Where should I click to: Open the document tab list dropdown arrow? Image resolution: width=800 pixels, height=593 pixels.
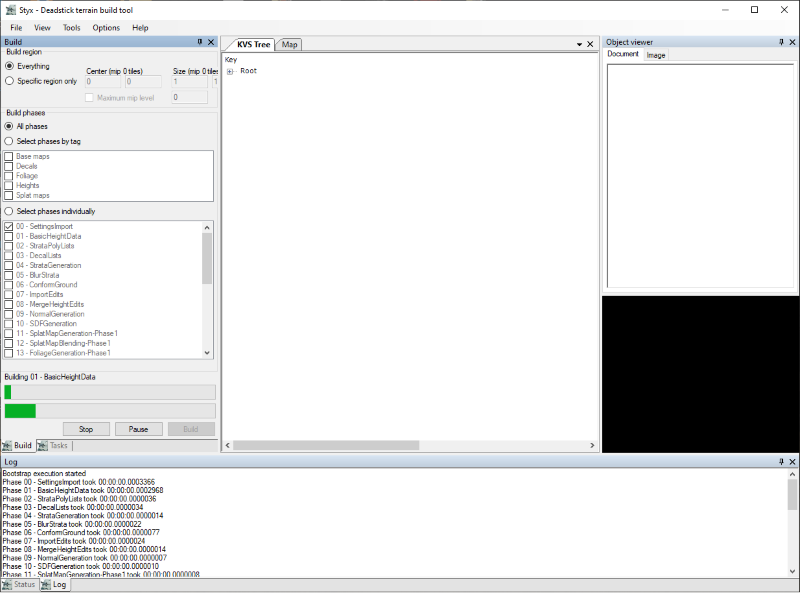[579, 44]
